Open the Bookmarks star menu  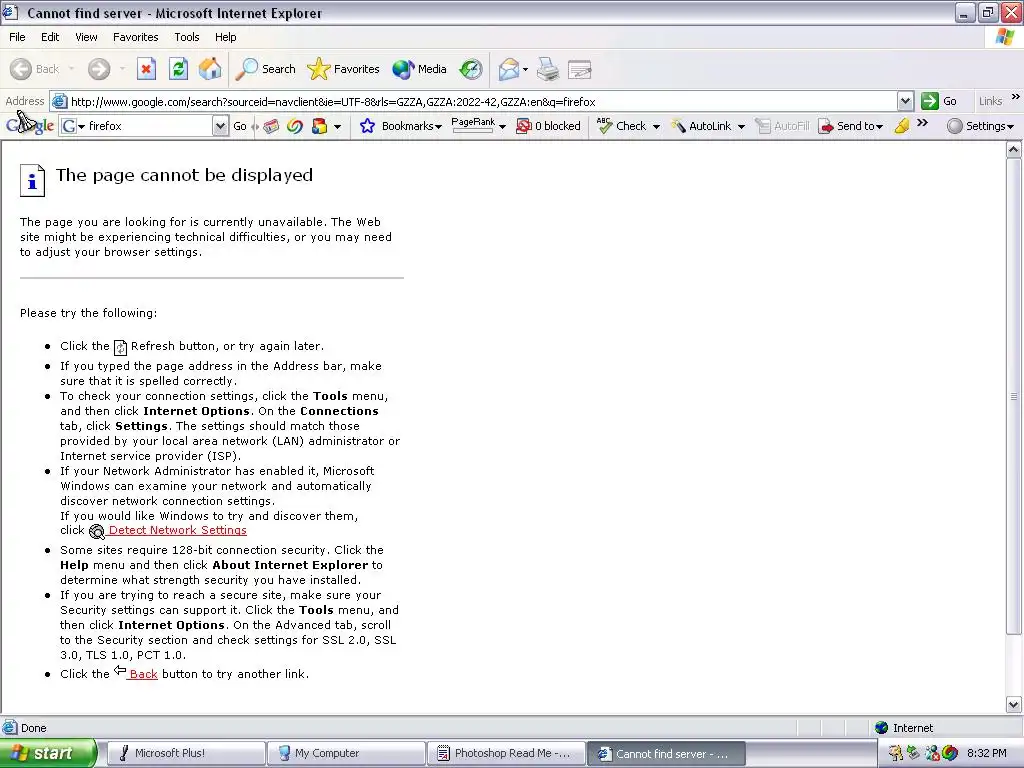[x=400, y=126]
